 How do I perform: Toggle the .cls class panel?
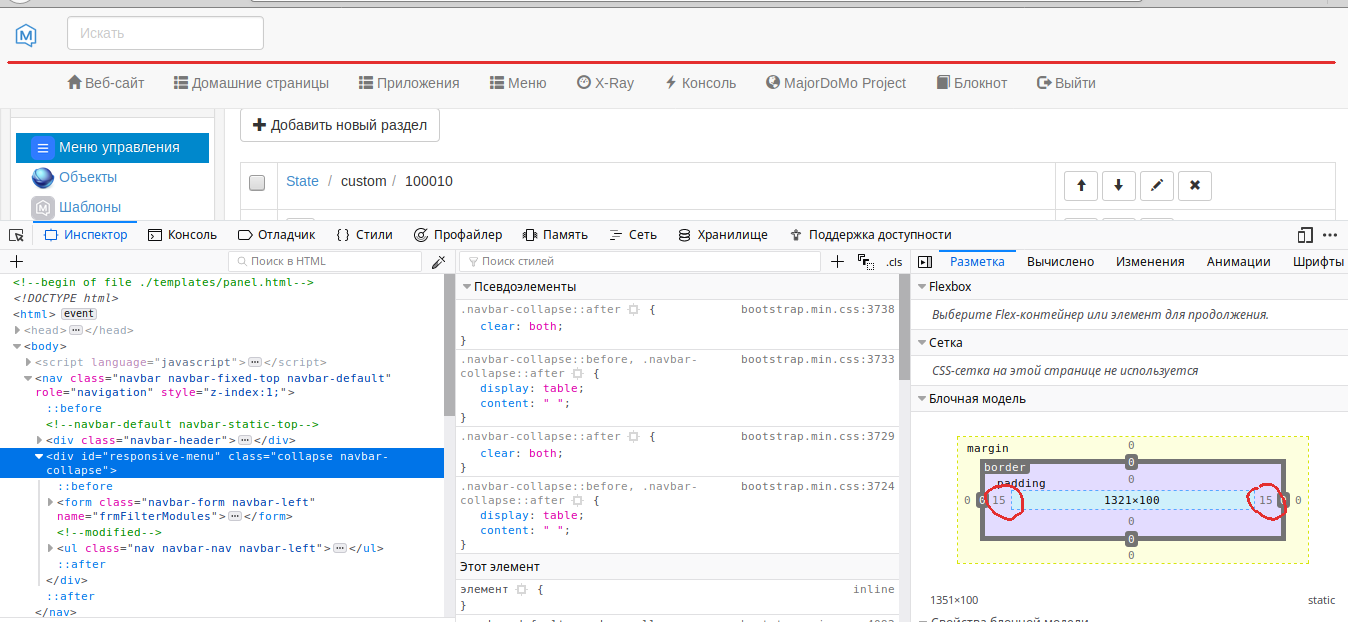[x=894, y=262]
